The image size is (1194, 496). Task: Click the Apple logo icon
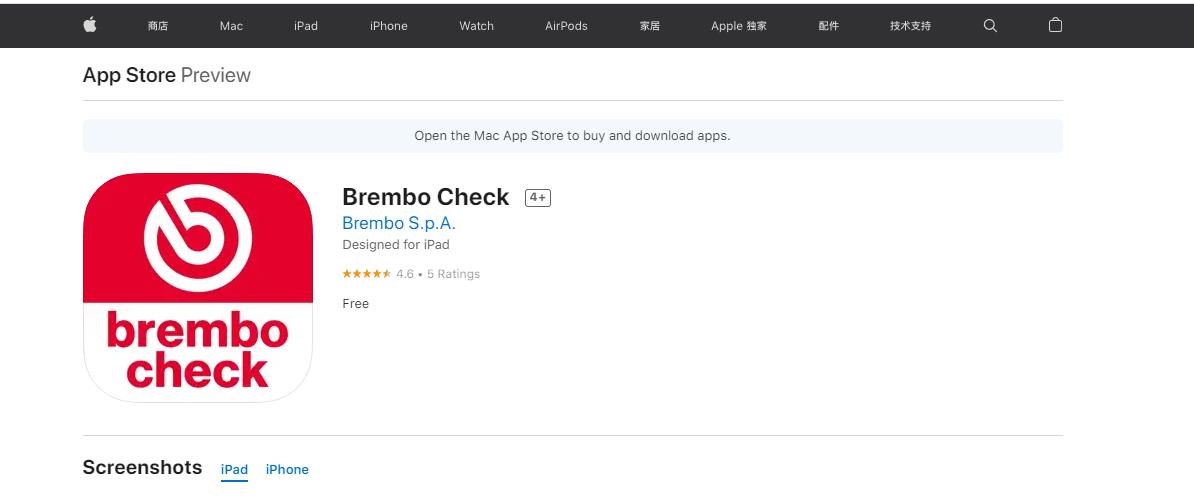tap(90, 26)
